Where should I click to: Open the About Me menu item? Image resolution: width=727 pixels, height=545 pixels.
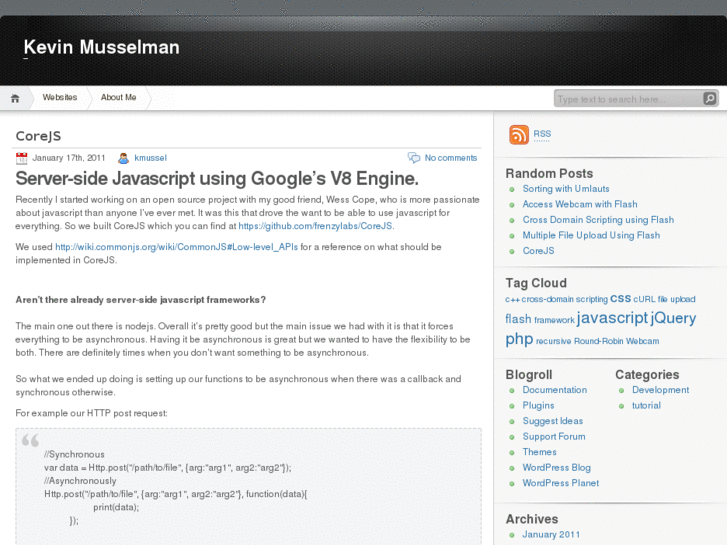[x=118, y=98]
